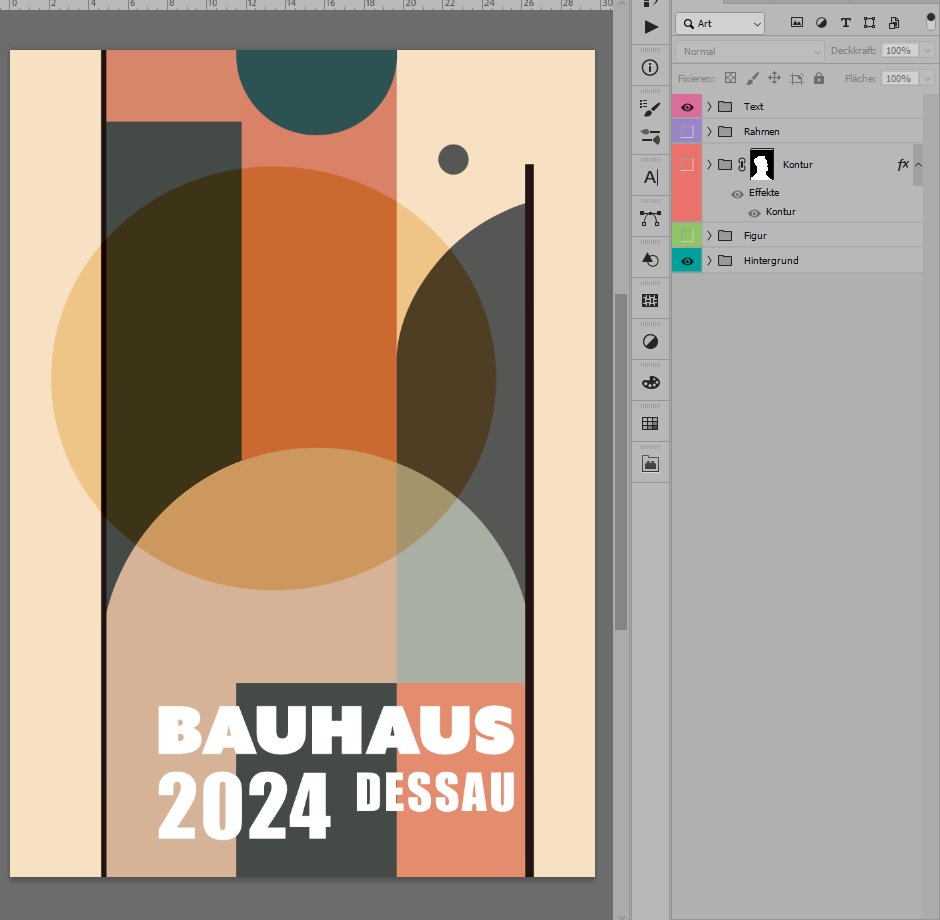Expand the Hintergrund group

[709, 261]
